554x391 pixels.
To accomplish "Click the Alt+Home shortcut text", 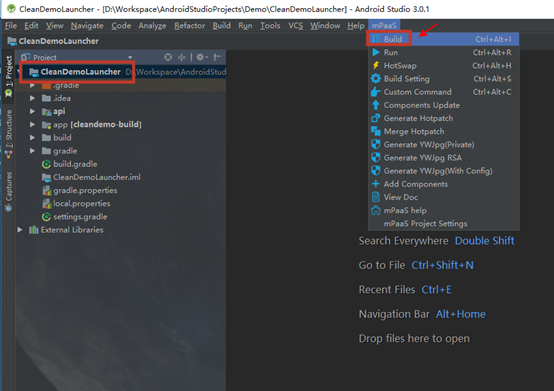I will [x=461, y=314].
